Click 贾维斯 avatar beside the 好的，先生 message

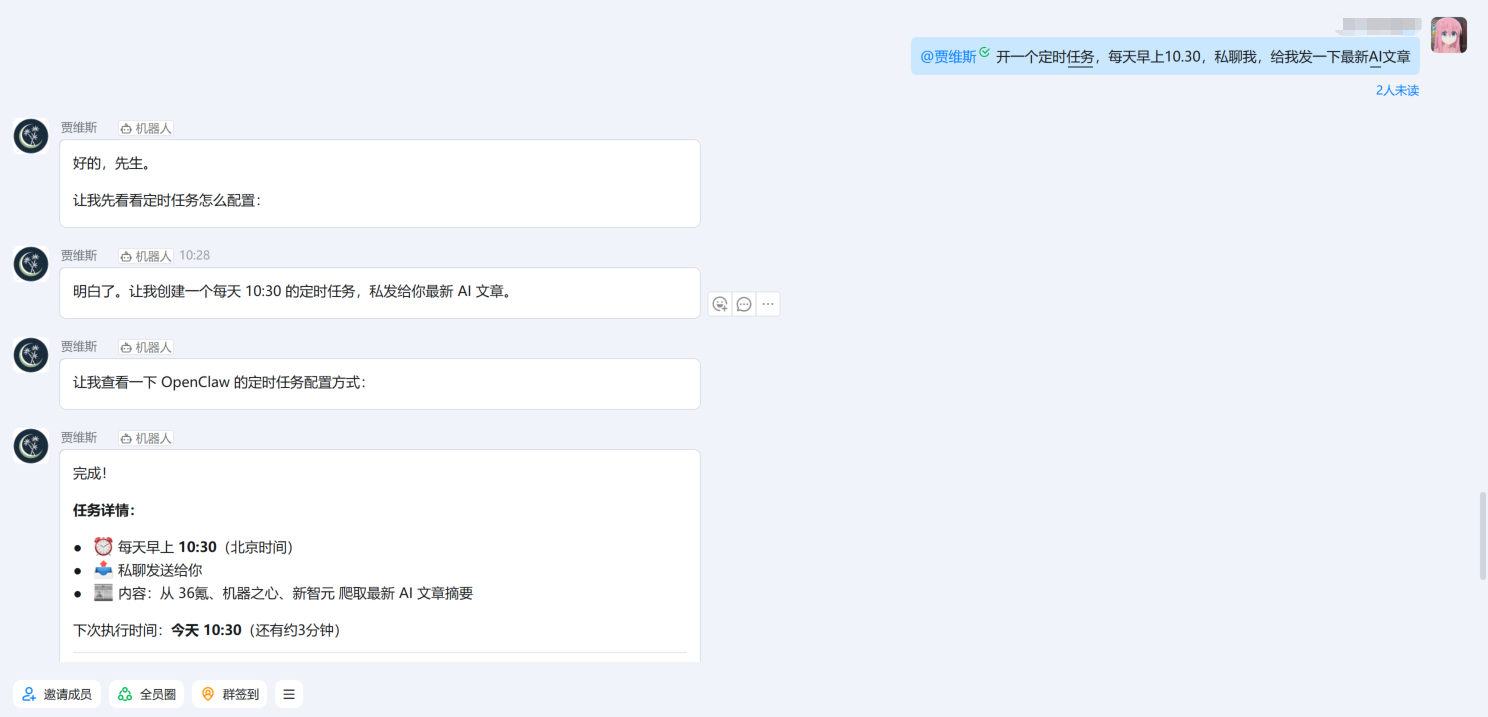[31, 136]
